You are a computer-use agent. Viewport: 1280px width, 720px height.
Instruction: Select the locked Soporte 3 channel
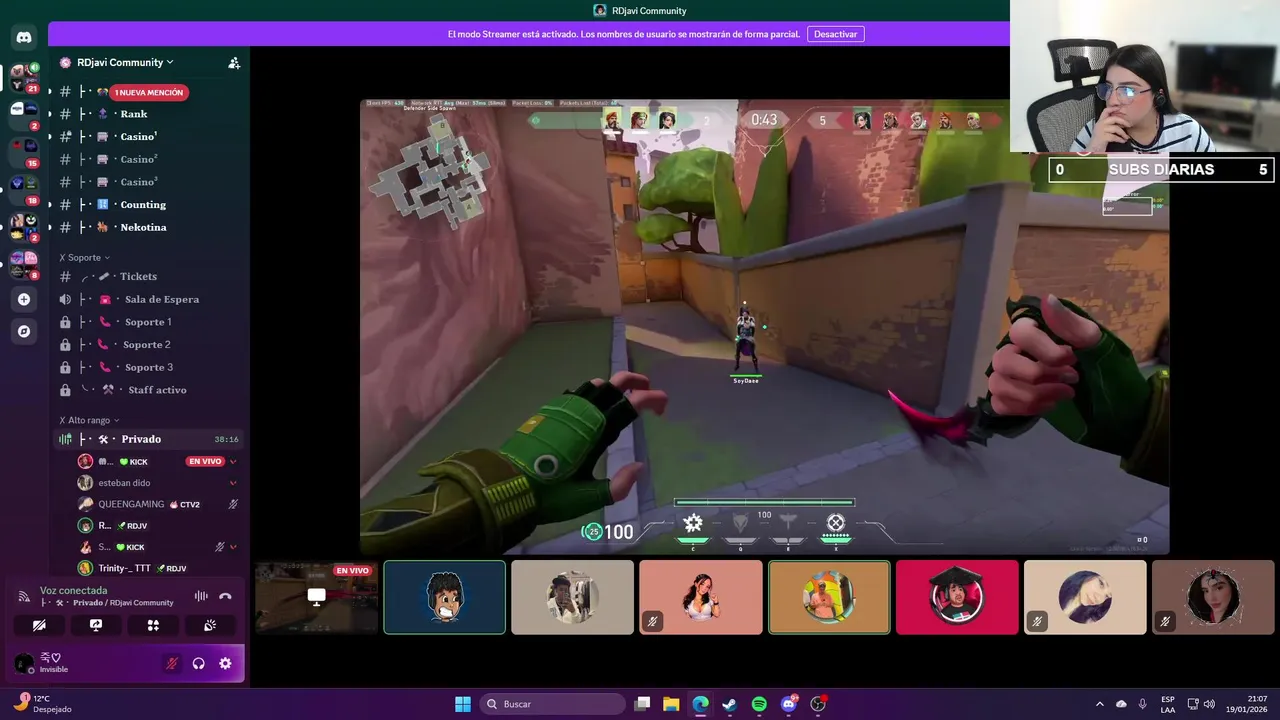pos(150,367)
